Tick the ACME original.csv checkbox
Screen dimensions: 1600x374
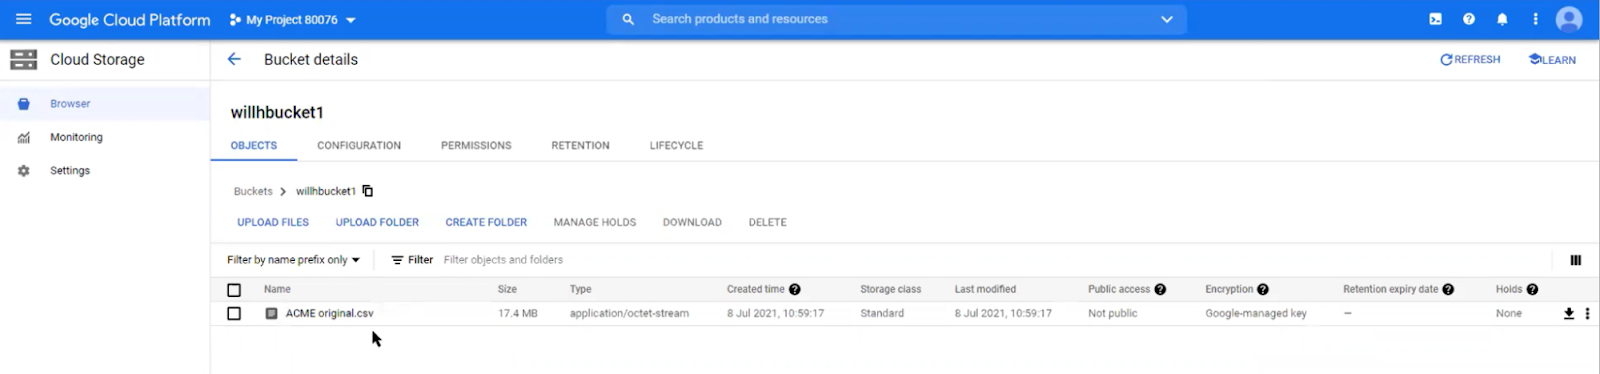click(234, 313)
